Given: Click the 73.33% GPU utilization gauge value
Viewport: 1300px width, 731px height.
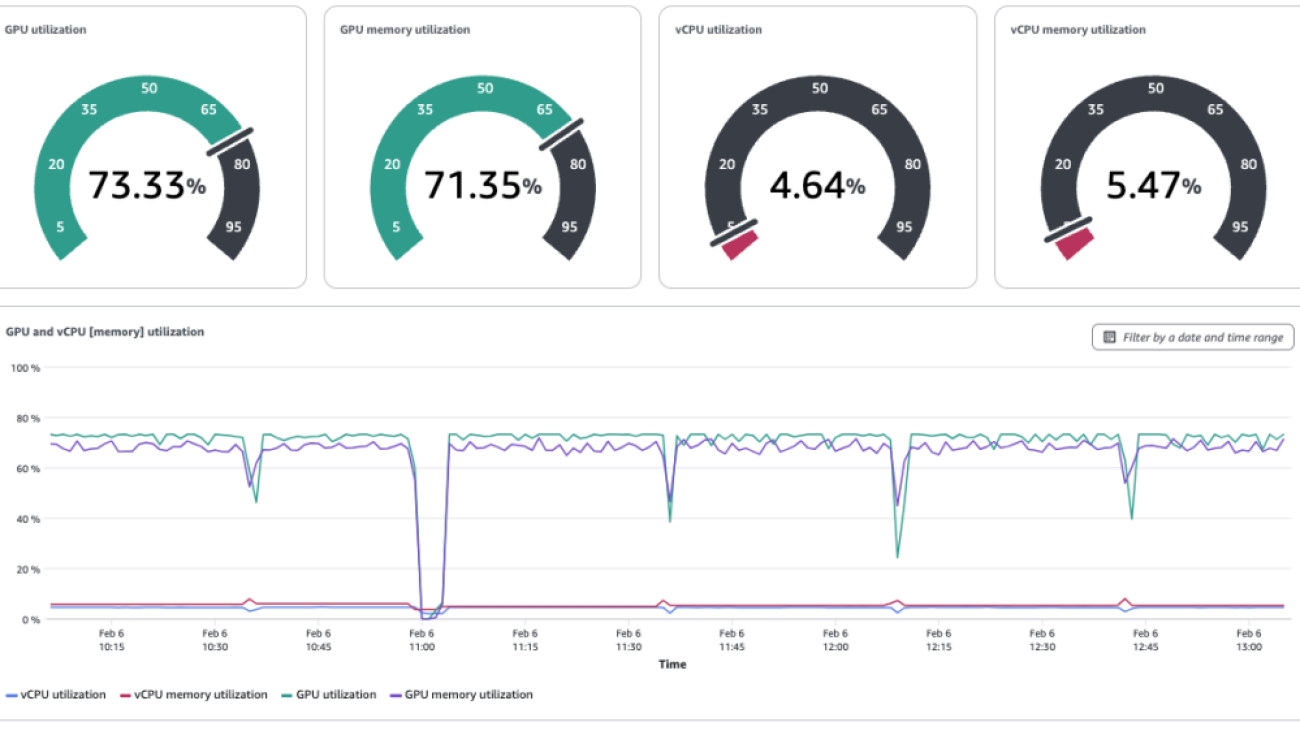Looking at the screenshot, I should (x=147, y=185).
